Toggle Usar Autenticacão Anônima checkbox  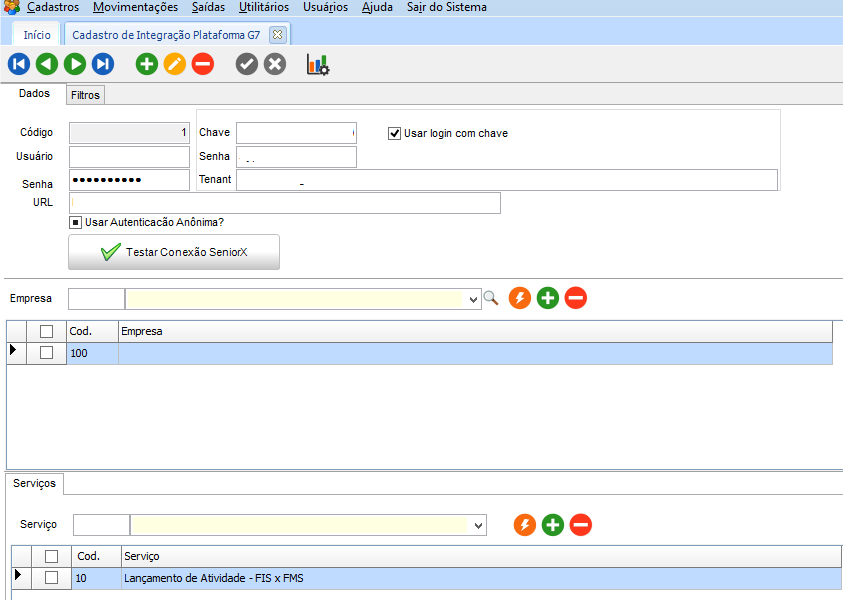click(x=75, y=222)
